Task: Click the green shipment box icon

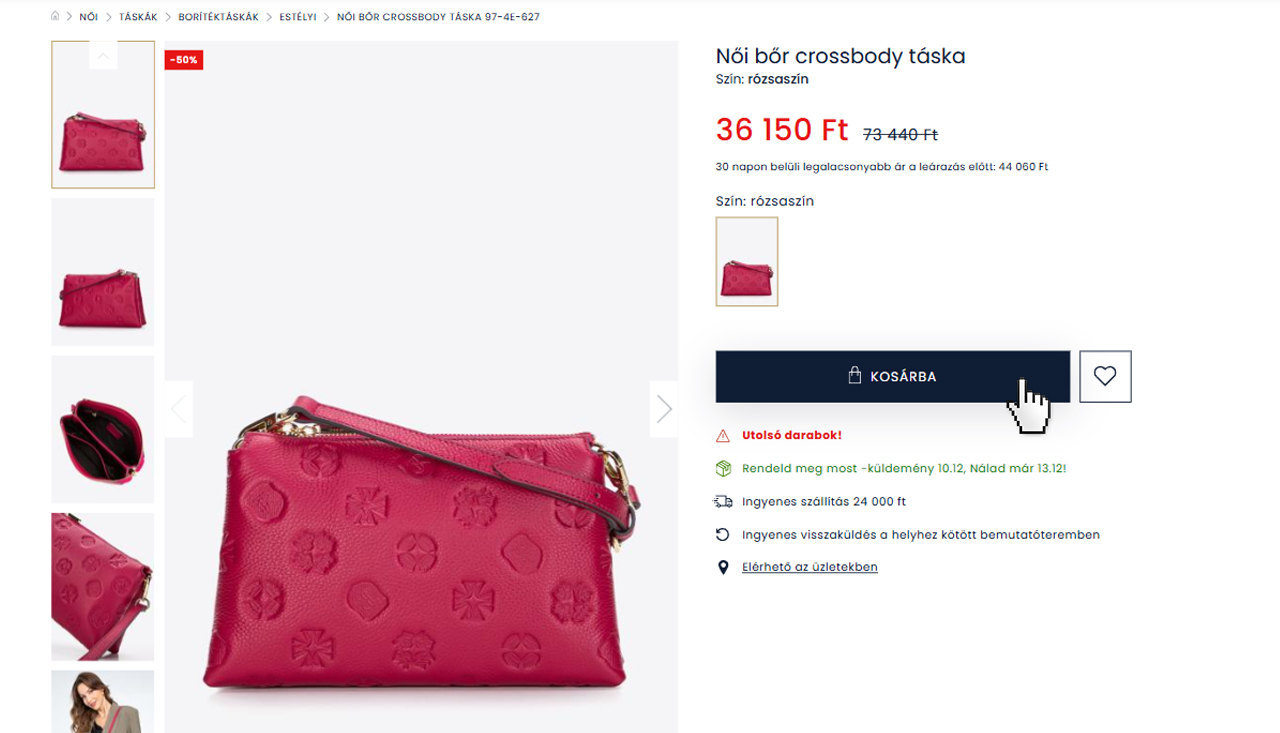Action: [x=723, y=468]
